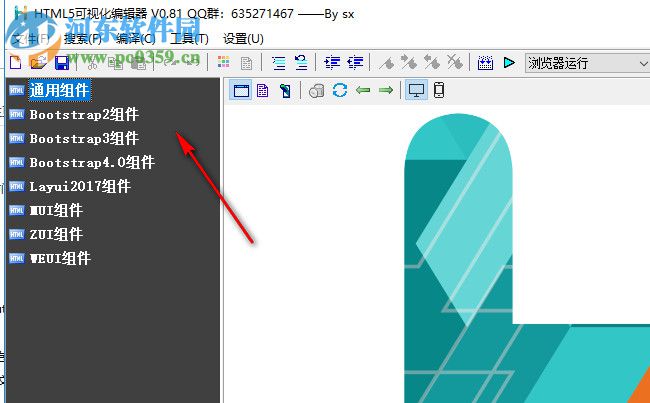Click the second bookmark flag icon
This screenshot has width=650, height=403.
point(409,63)
